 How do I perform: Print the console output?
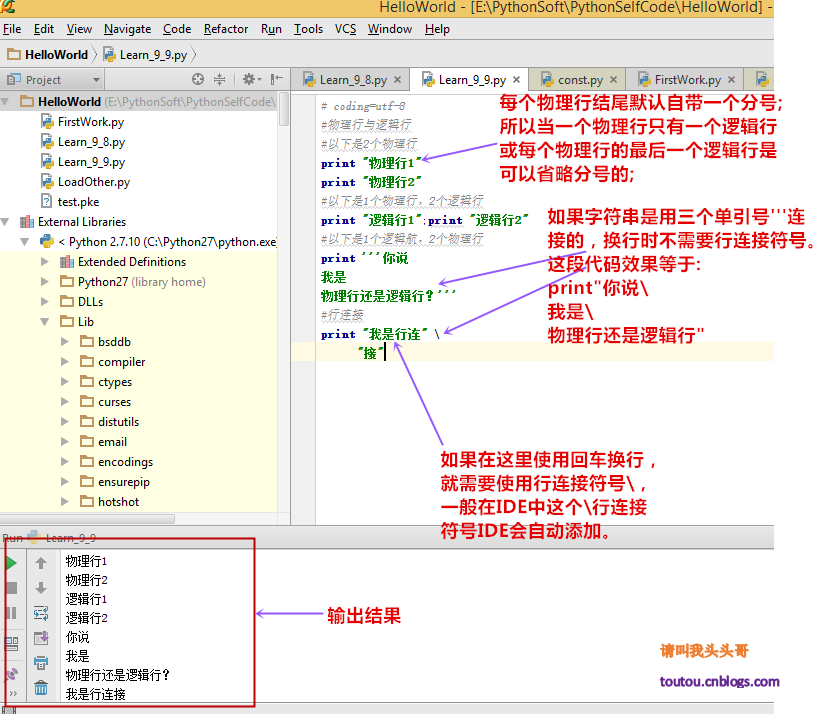click(x=41, y=663)
